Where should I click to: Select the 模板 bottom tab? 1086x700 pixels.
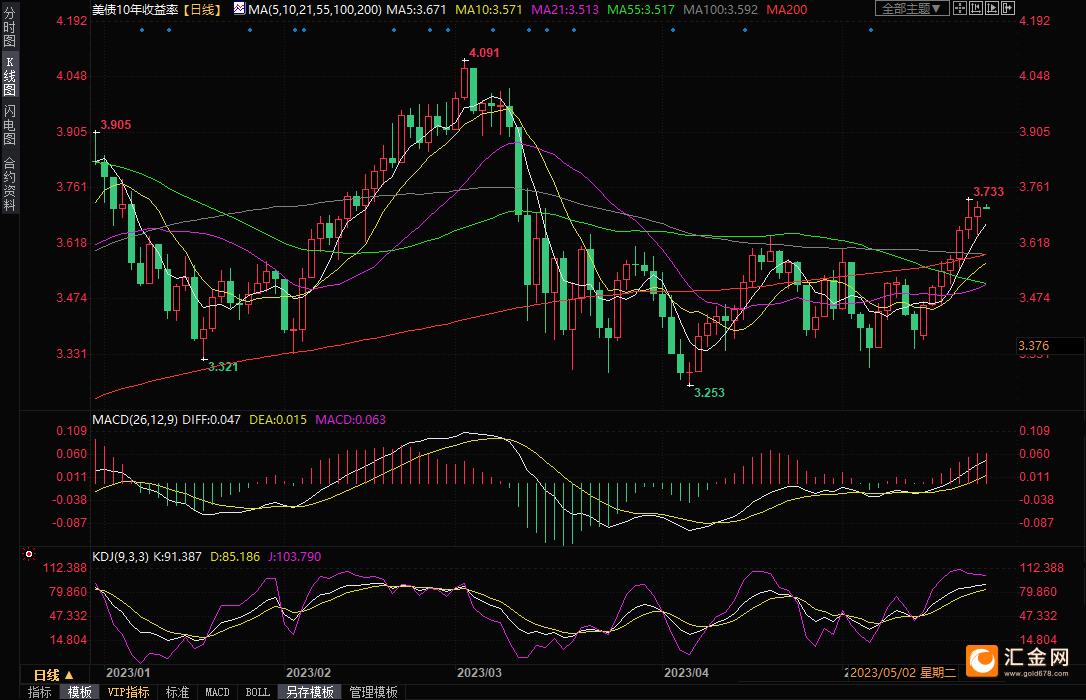pyautogui.click(x=80, y=692)
